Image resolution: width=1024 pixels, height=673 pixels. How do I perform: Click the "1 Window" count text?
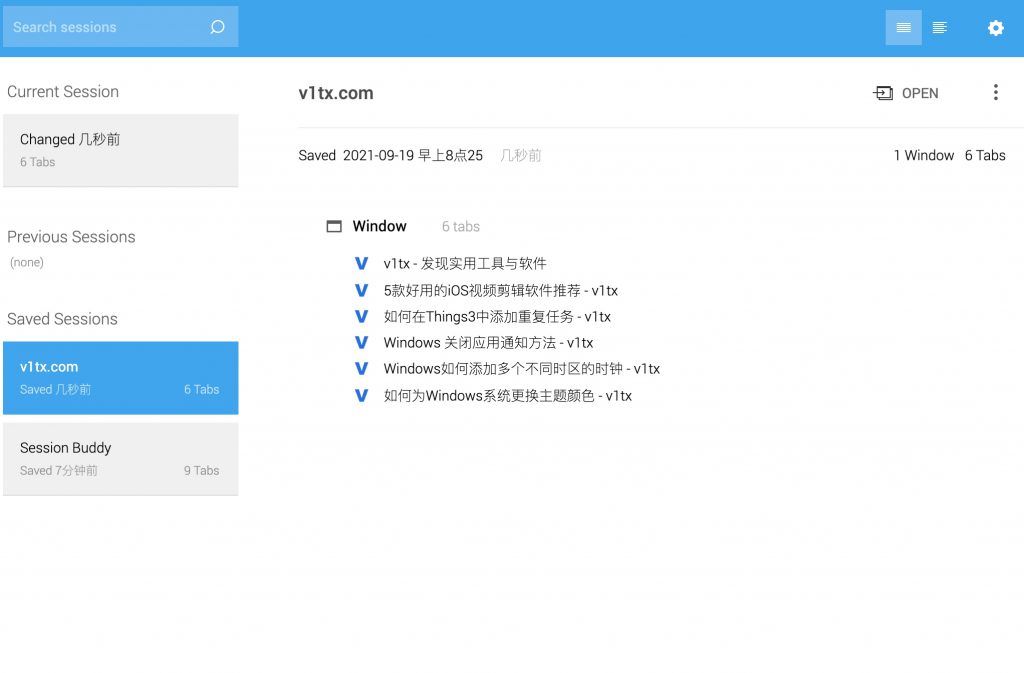[x=923, y=155]
